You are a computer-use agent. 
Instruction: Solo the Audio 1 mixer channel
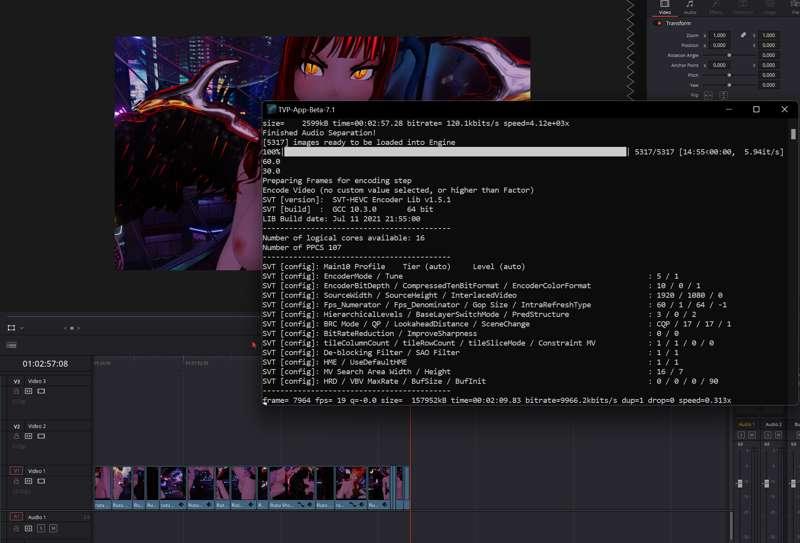coord(741,435)
